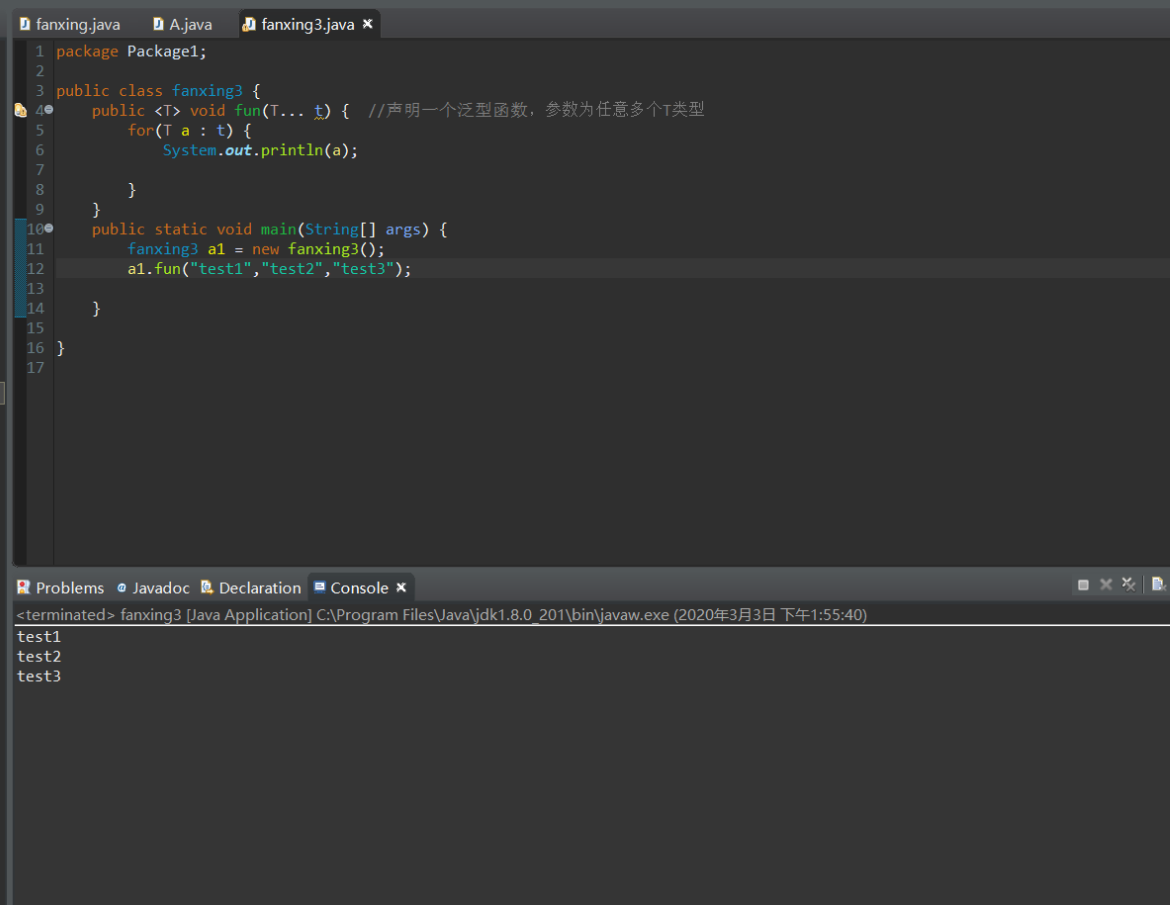Show the Declaration view tab

point(259,588)
